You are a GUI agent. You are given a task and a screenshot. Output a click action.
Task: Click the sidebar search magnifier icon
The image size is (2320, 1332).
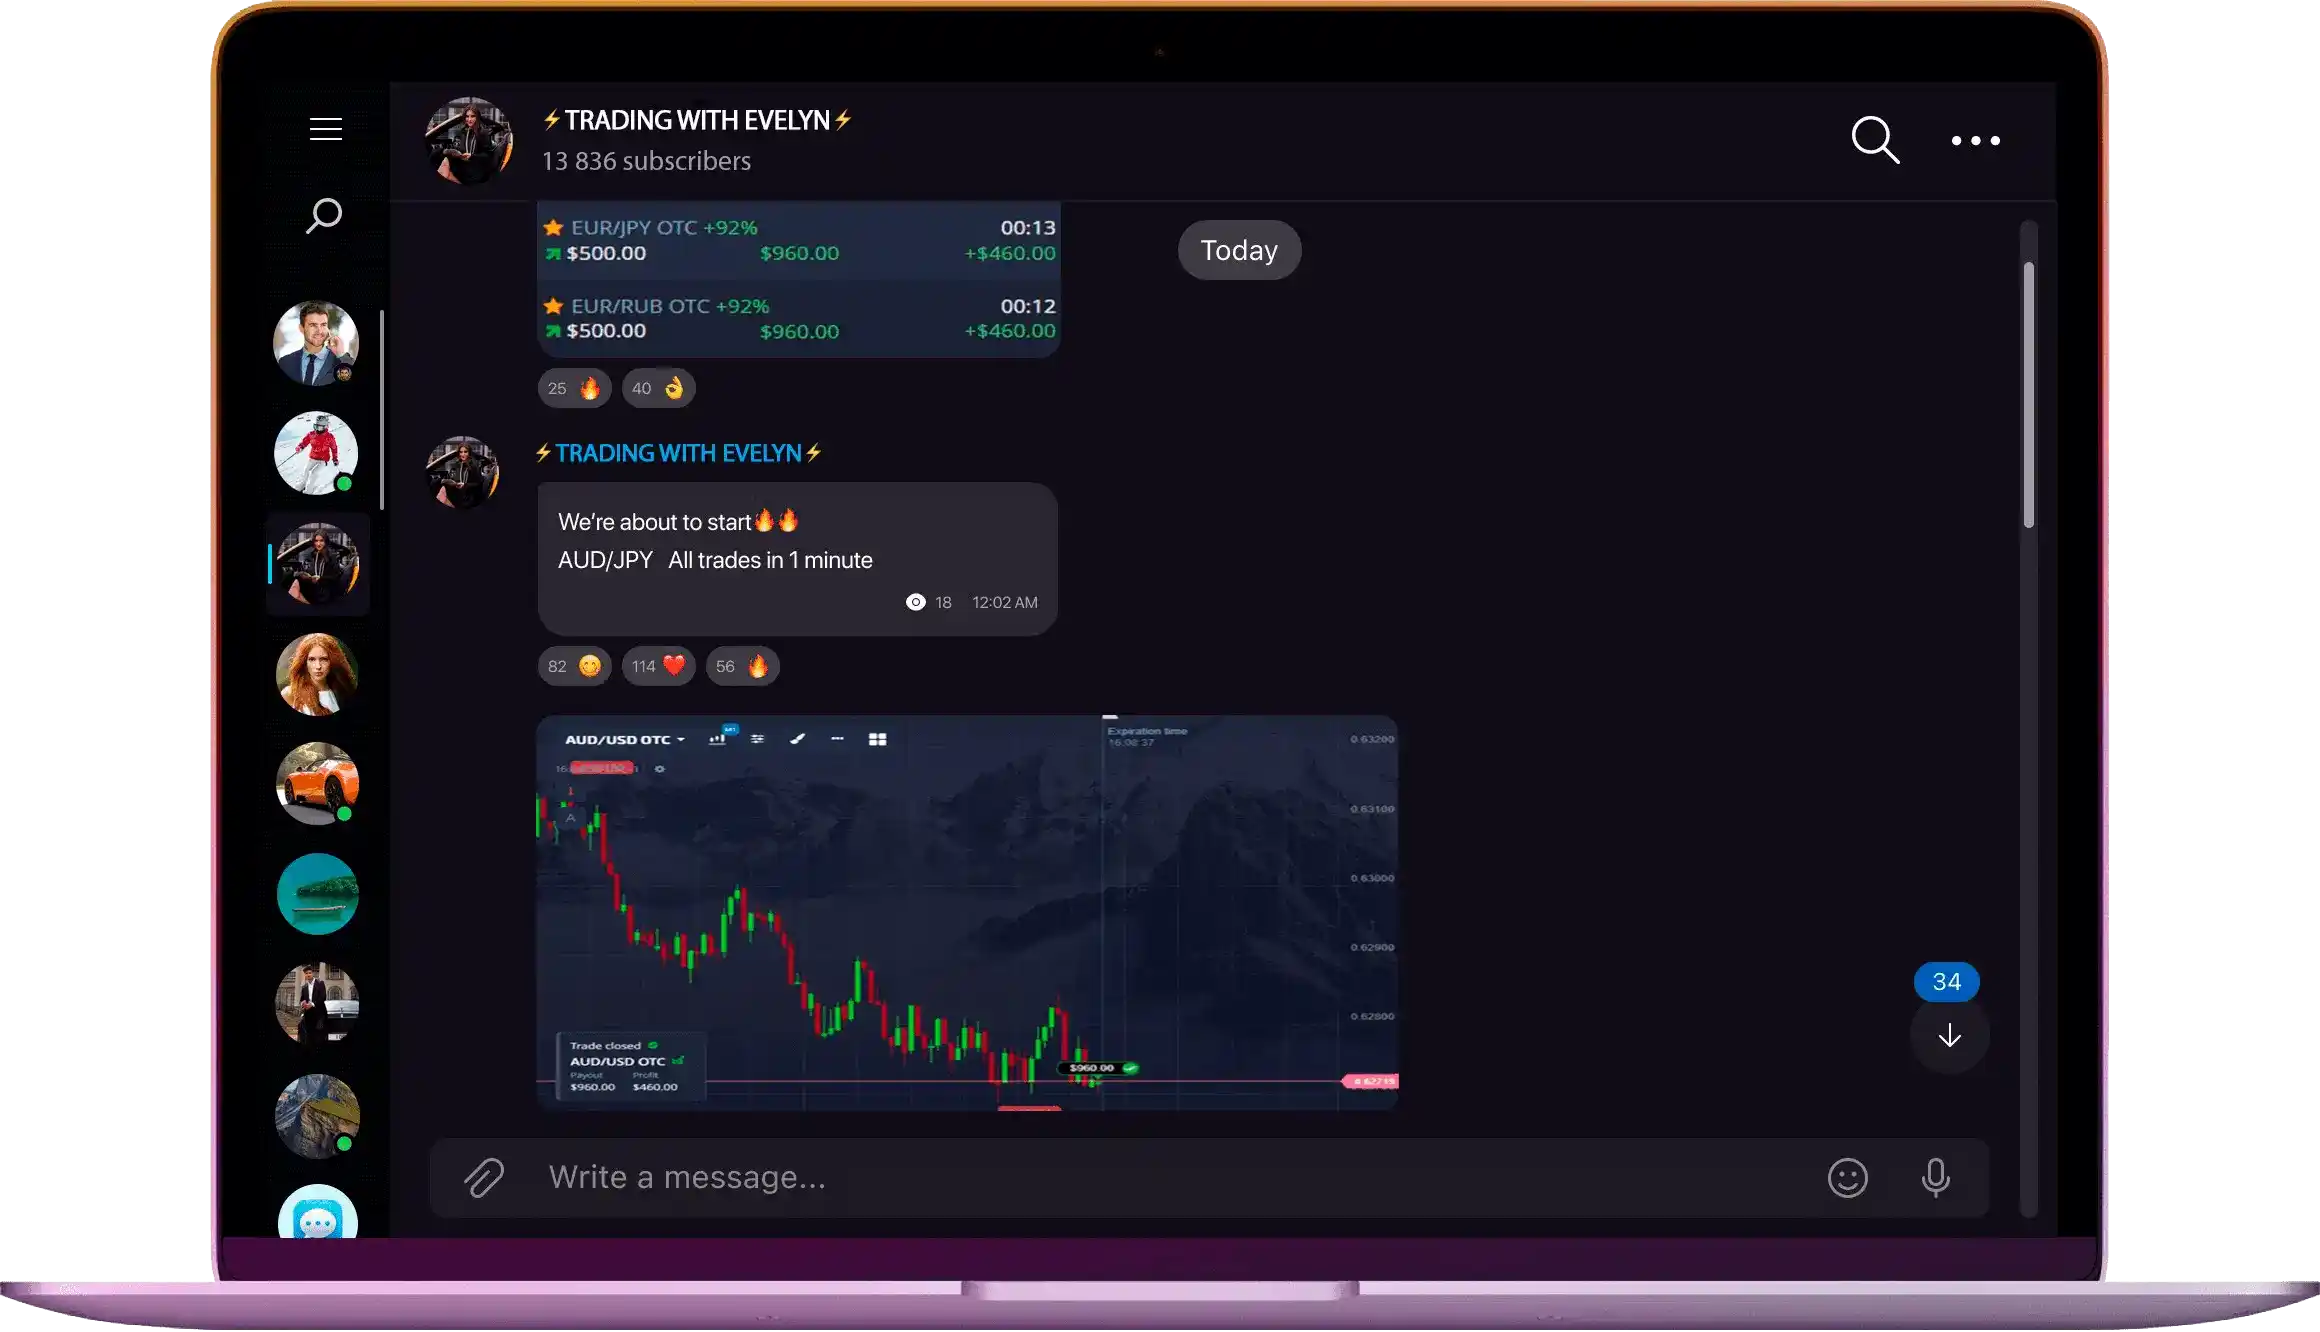pyautogui.click(x=324, y=215)
